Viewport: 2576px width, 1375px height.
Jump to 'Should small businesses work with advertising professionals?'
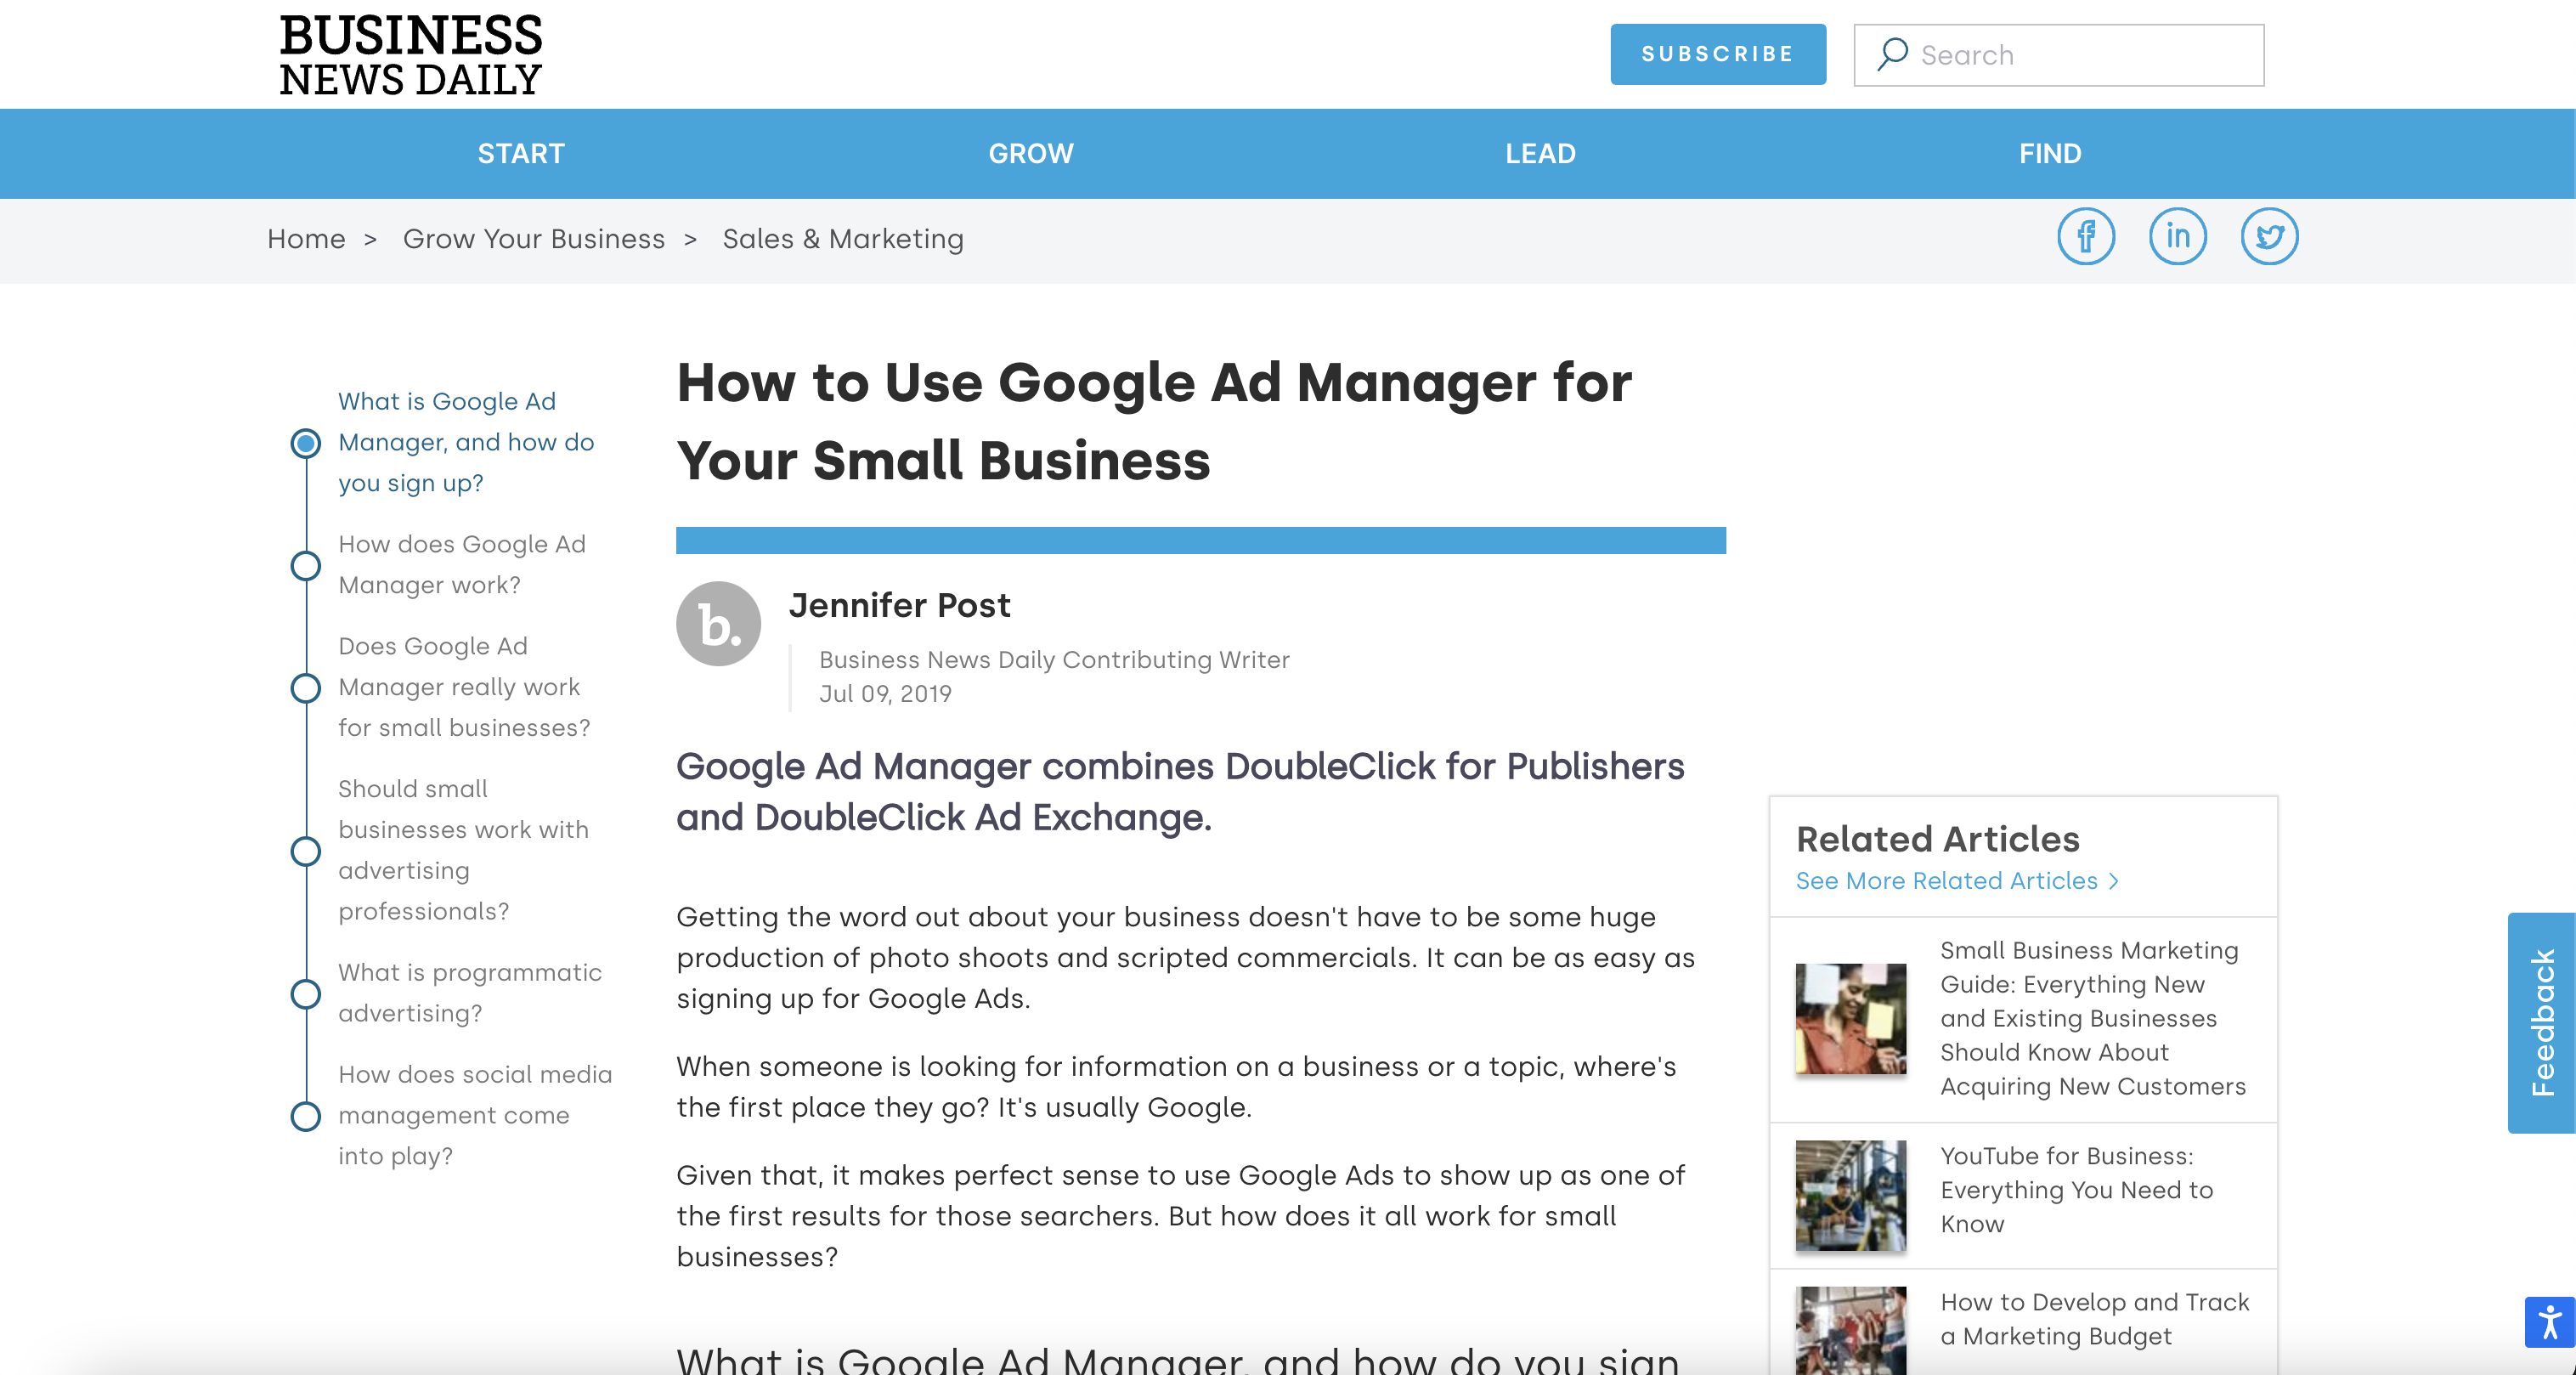[x=463, y=850]
